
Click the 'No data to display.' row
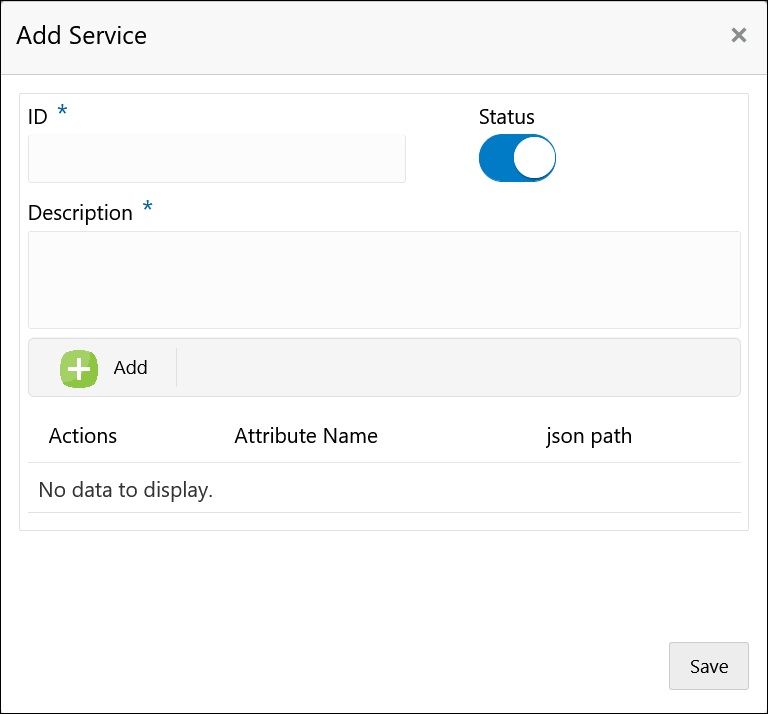(x=126, y=490)
